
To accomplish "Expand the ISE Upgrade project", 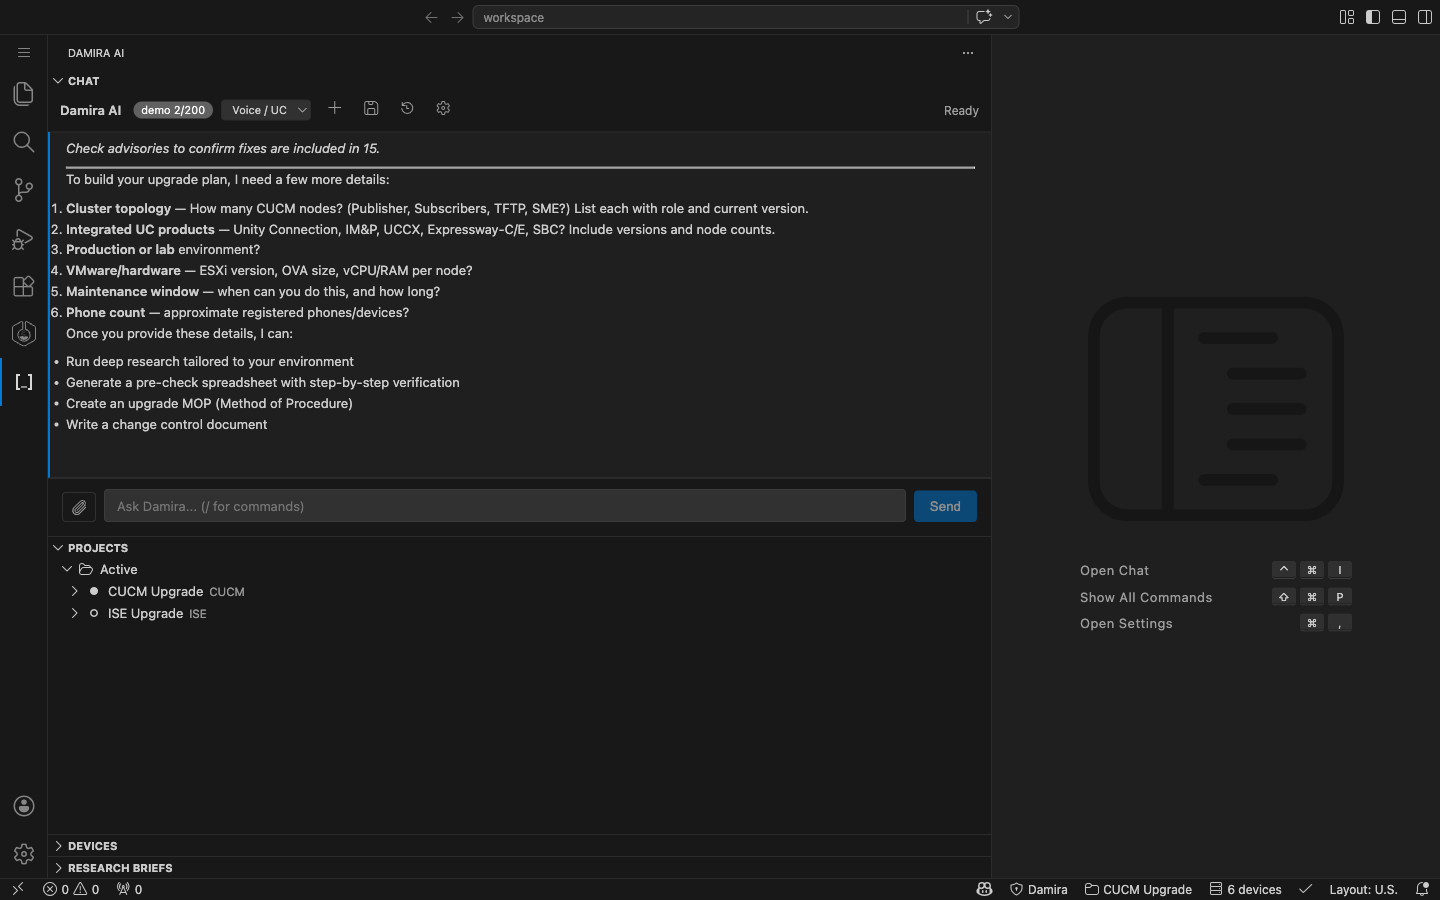I will (x=74, y=613).
